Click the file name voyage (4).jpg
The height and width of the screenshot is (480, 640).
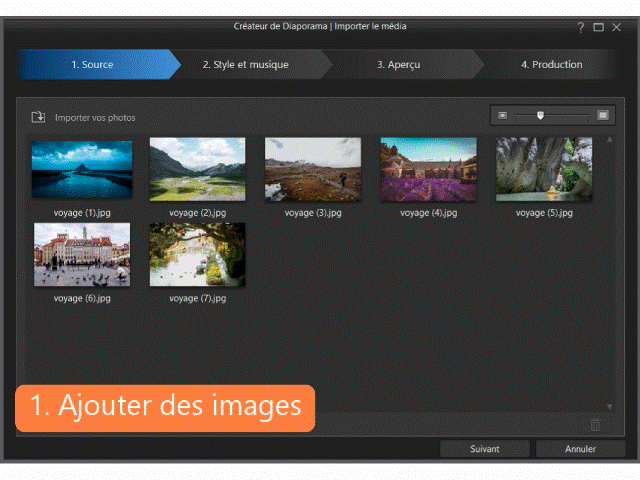click(x=429, y=213)
